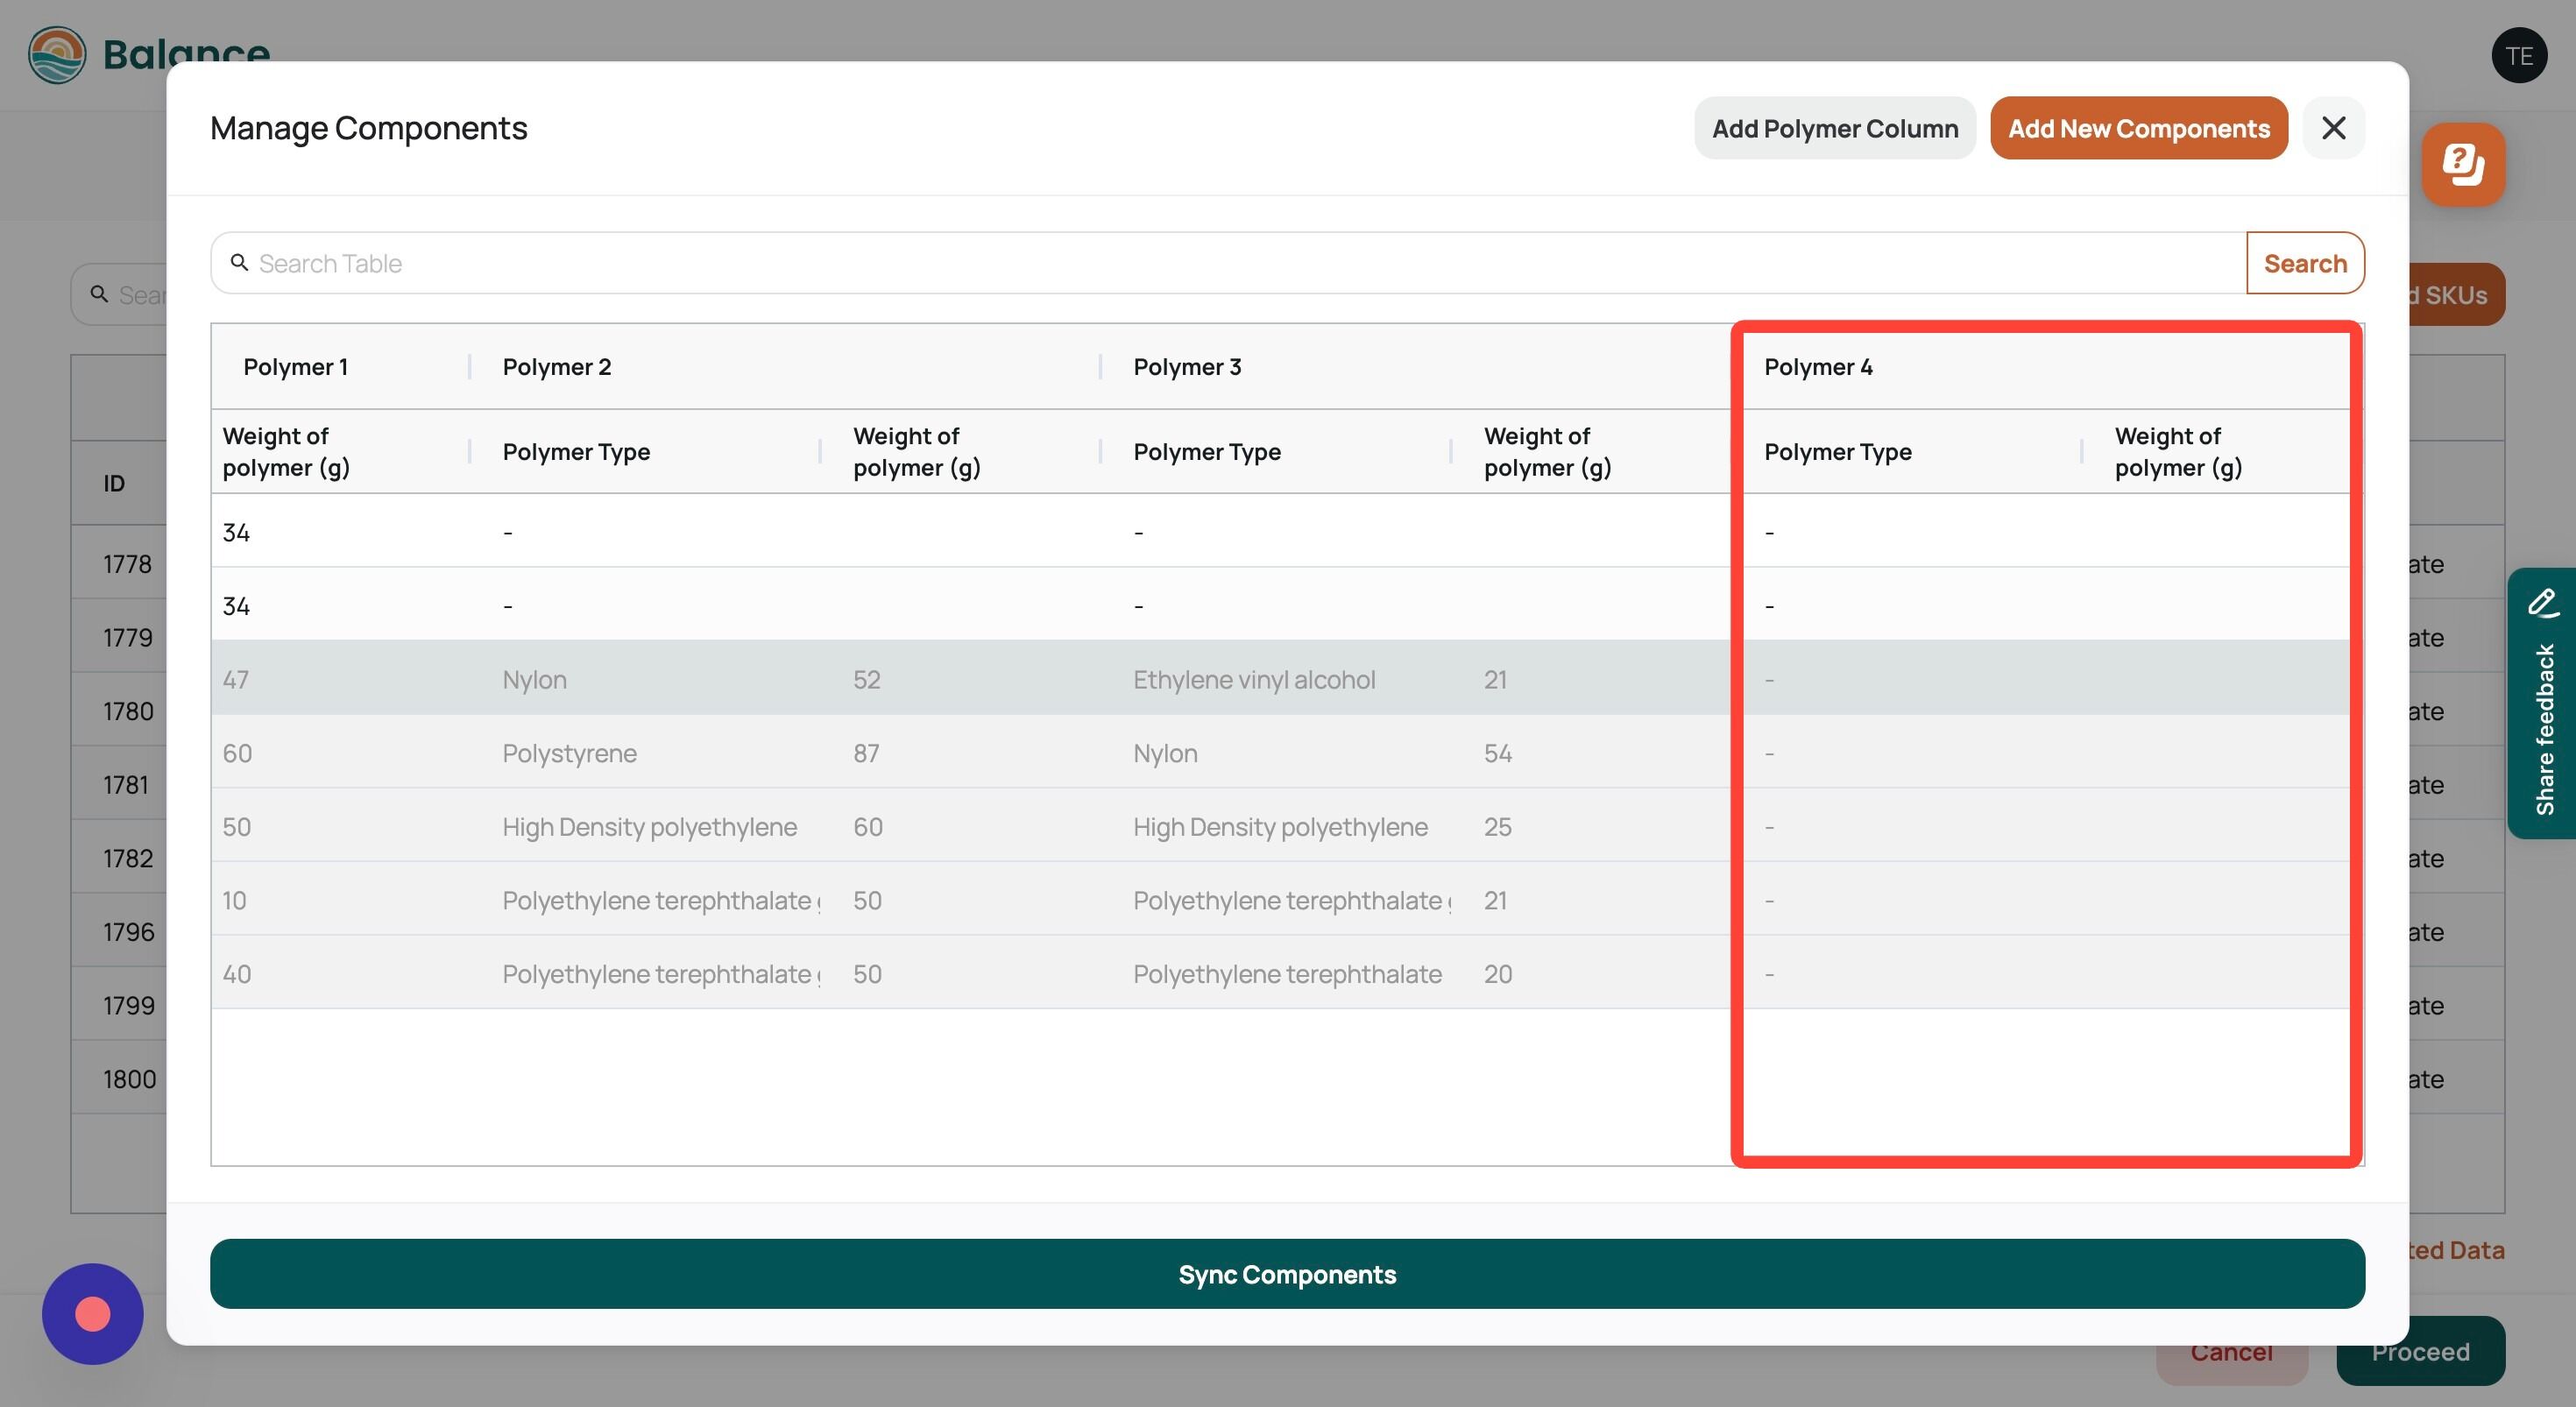
Task: Click the red record circle button
Action: coord(93,1314)
